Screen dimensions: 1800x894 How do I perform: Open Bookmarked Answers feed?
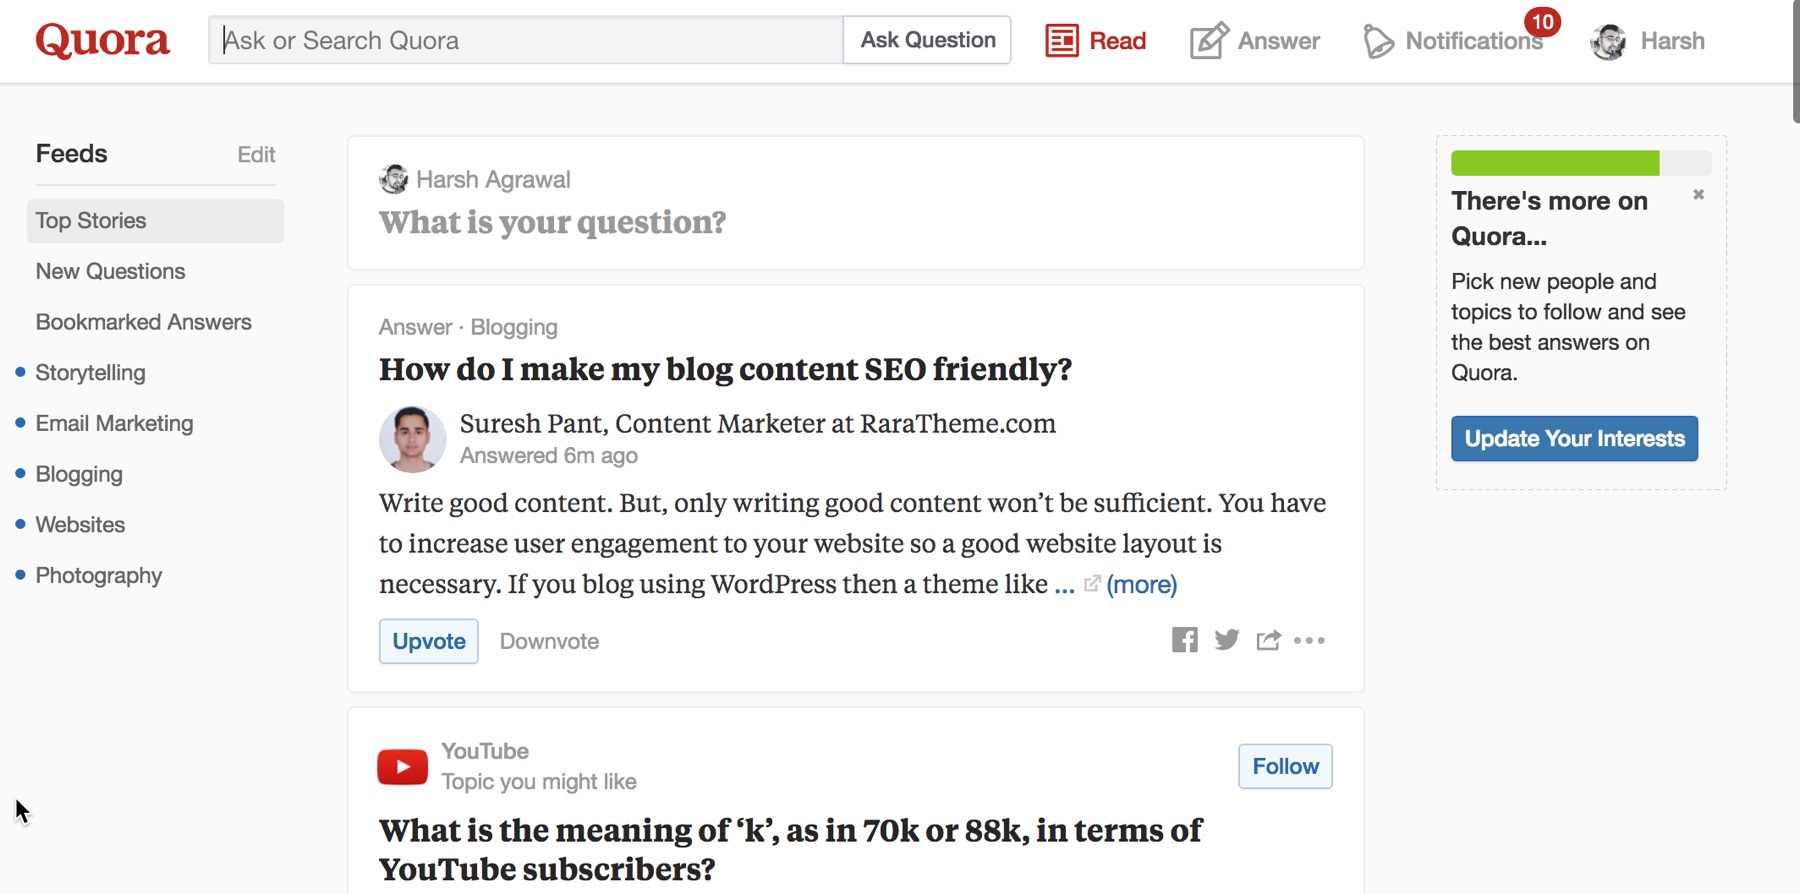[143, 322]
